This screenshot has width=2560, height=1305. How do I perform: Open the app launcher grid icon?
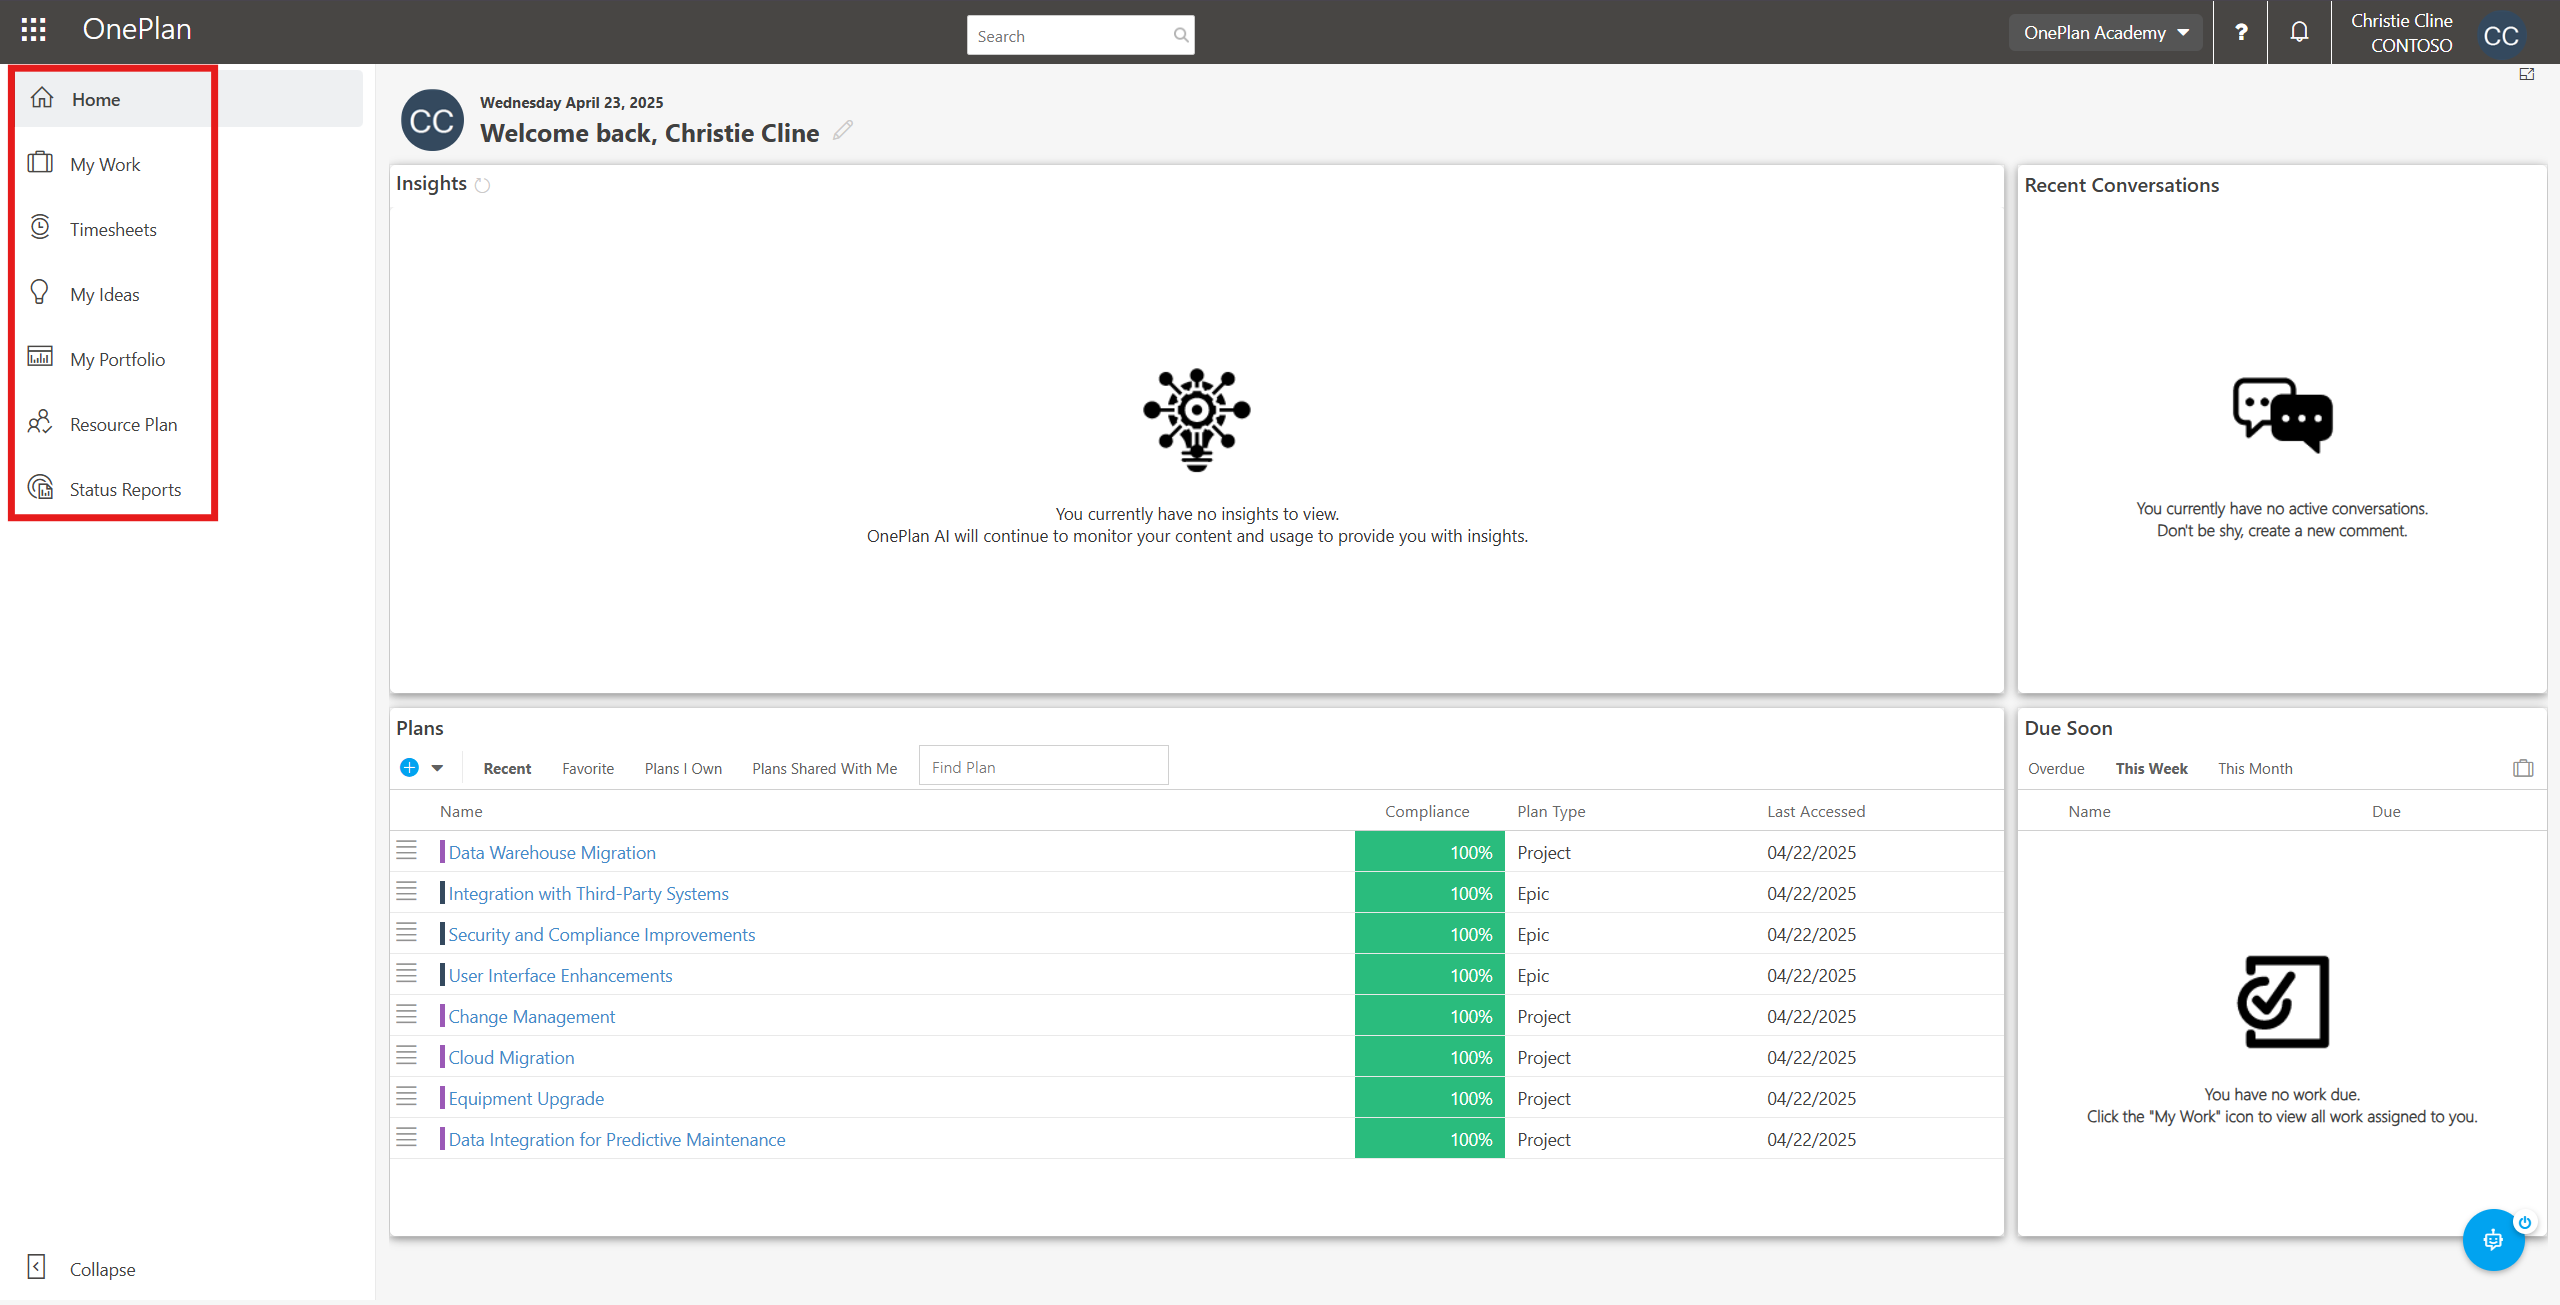pos(34,30)
